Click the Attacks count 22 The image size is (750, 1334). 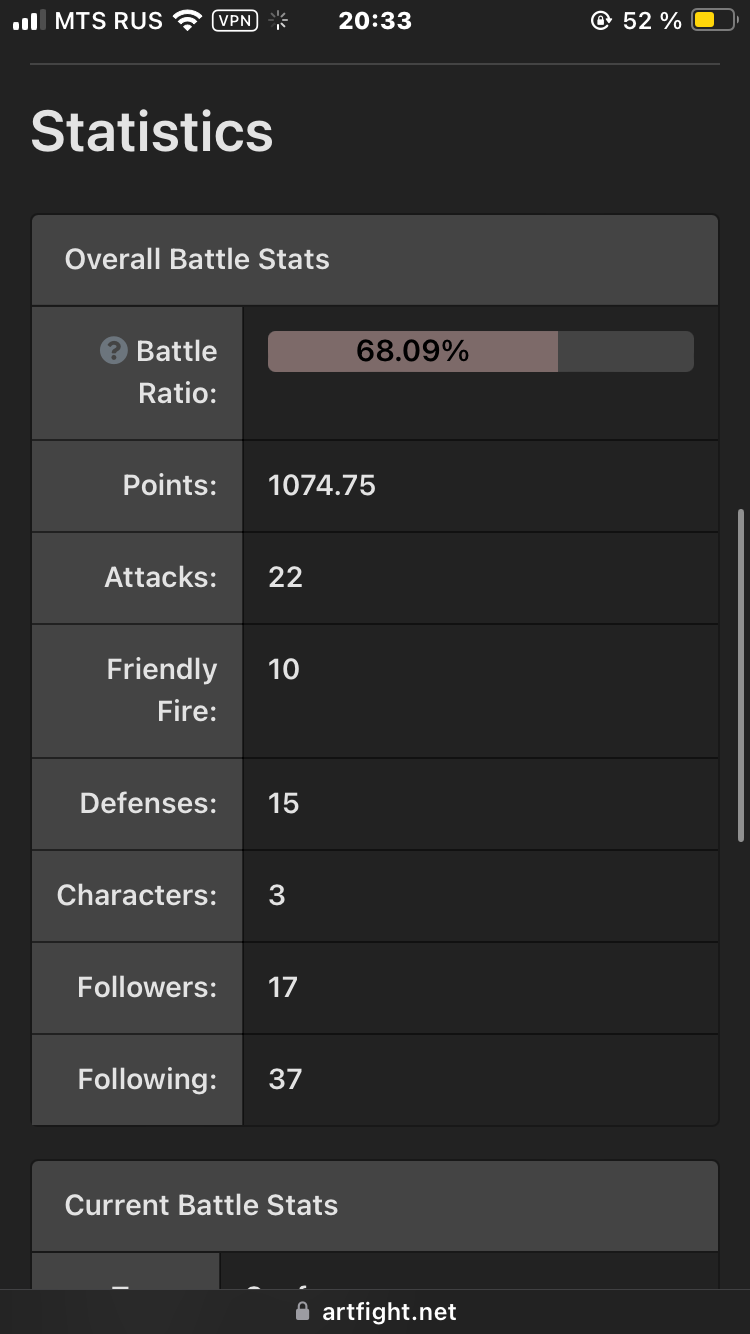click(x=285, y=578)
